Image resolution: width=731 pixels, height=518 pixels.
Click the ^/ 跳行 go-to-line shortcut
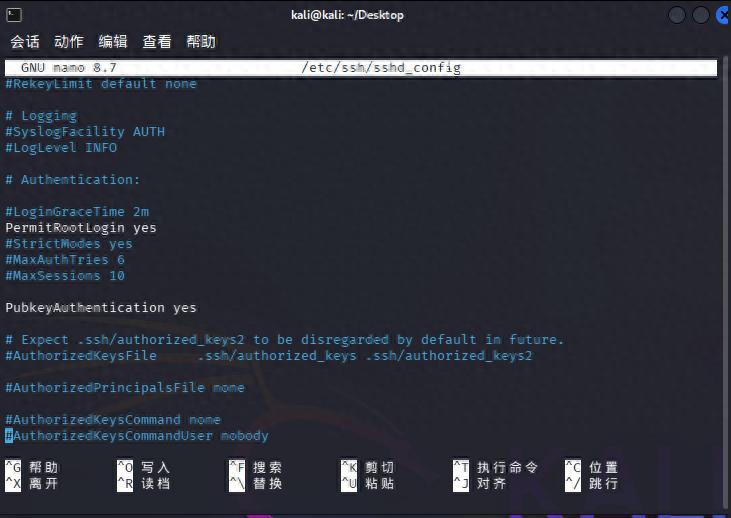(x=592, y=483)
